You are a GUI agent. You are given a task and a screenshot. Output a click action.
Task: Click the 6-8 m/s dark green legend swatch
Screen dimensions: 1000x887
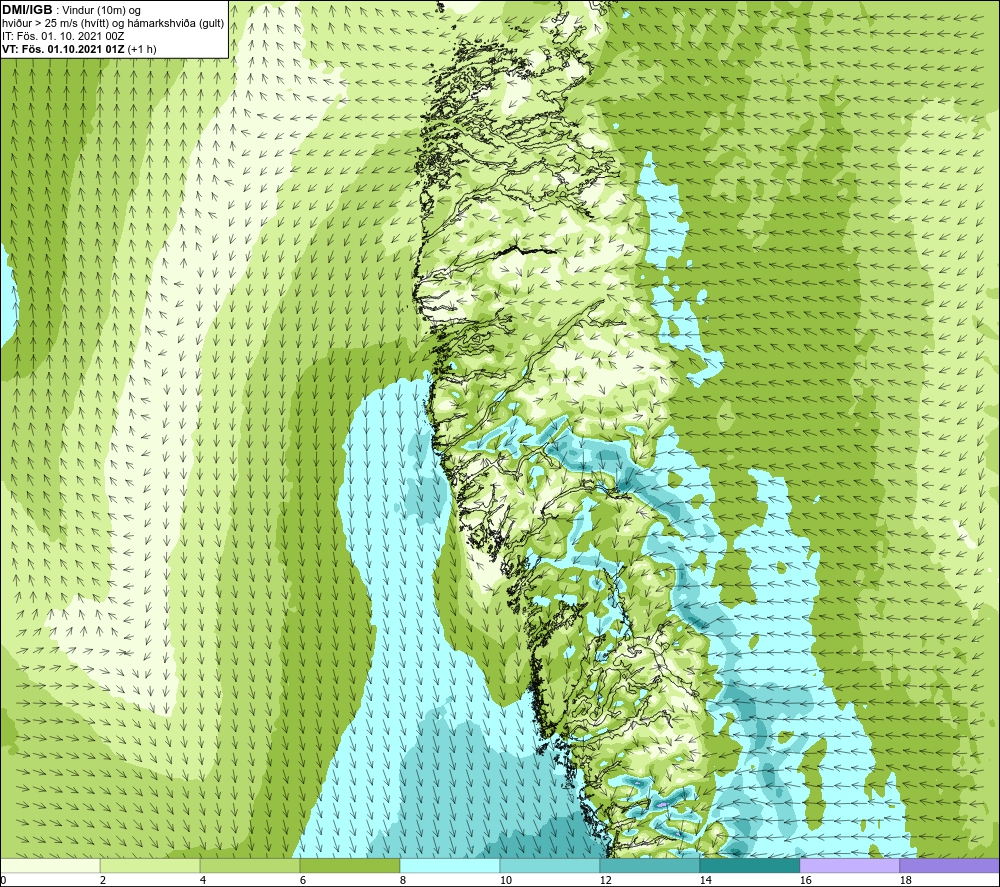pyautogui.click(x=350, y=865)
